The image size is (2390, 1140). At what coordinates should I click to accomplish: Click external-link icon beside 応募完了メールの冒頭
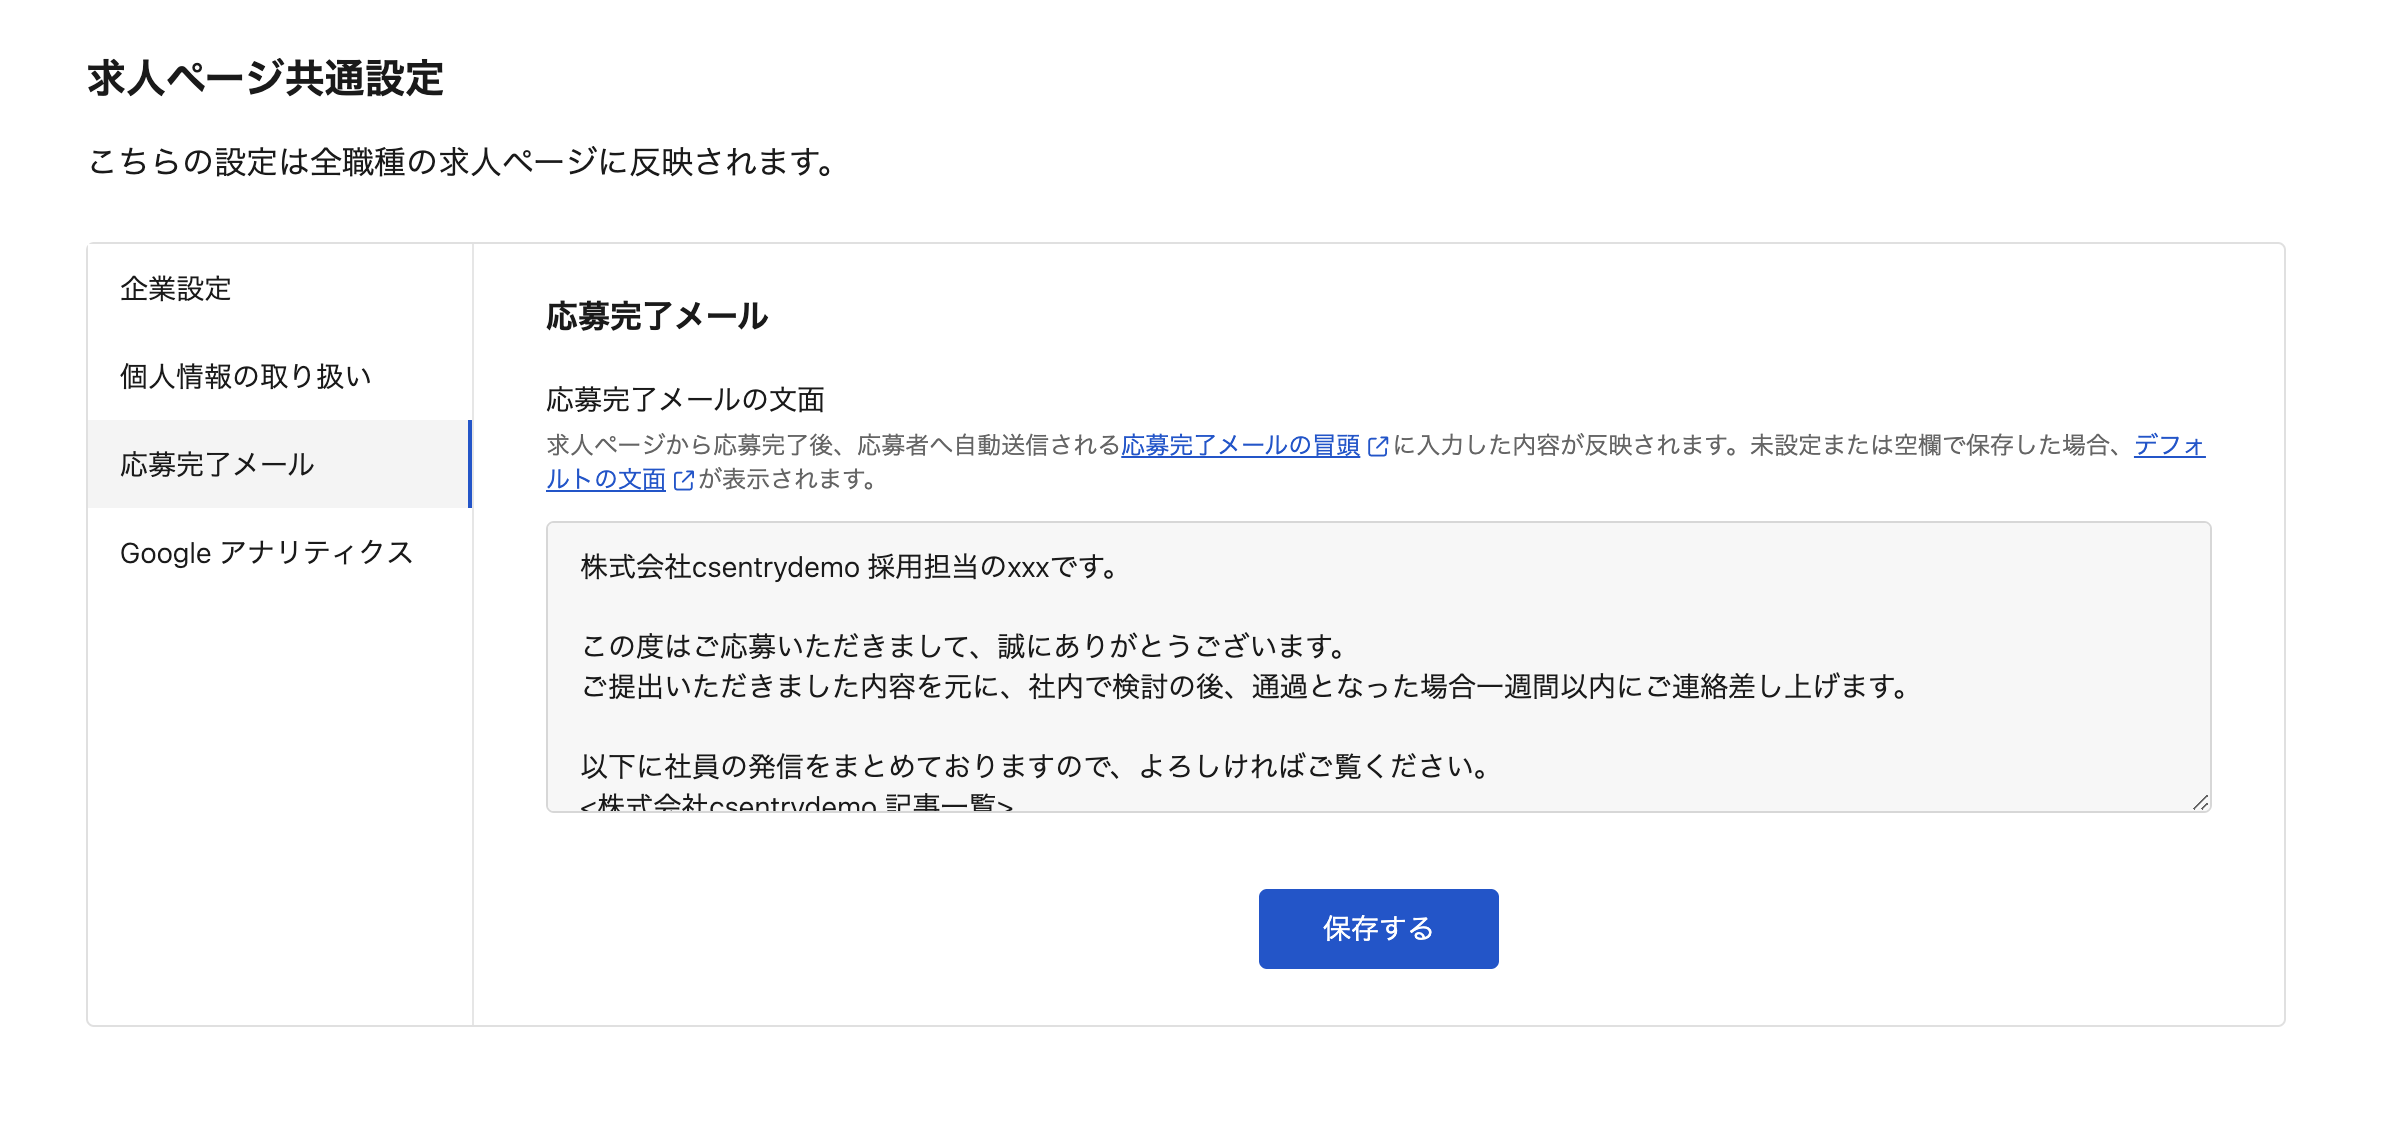pos(1378,447)
